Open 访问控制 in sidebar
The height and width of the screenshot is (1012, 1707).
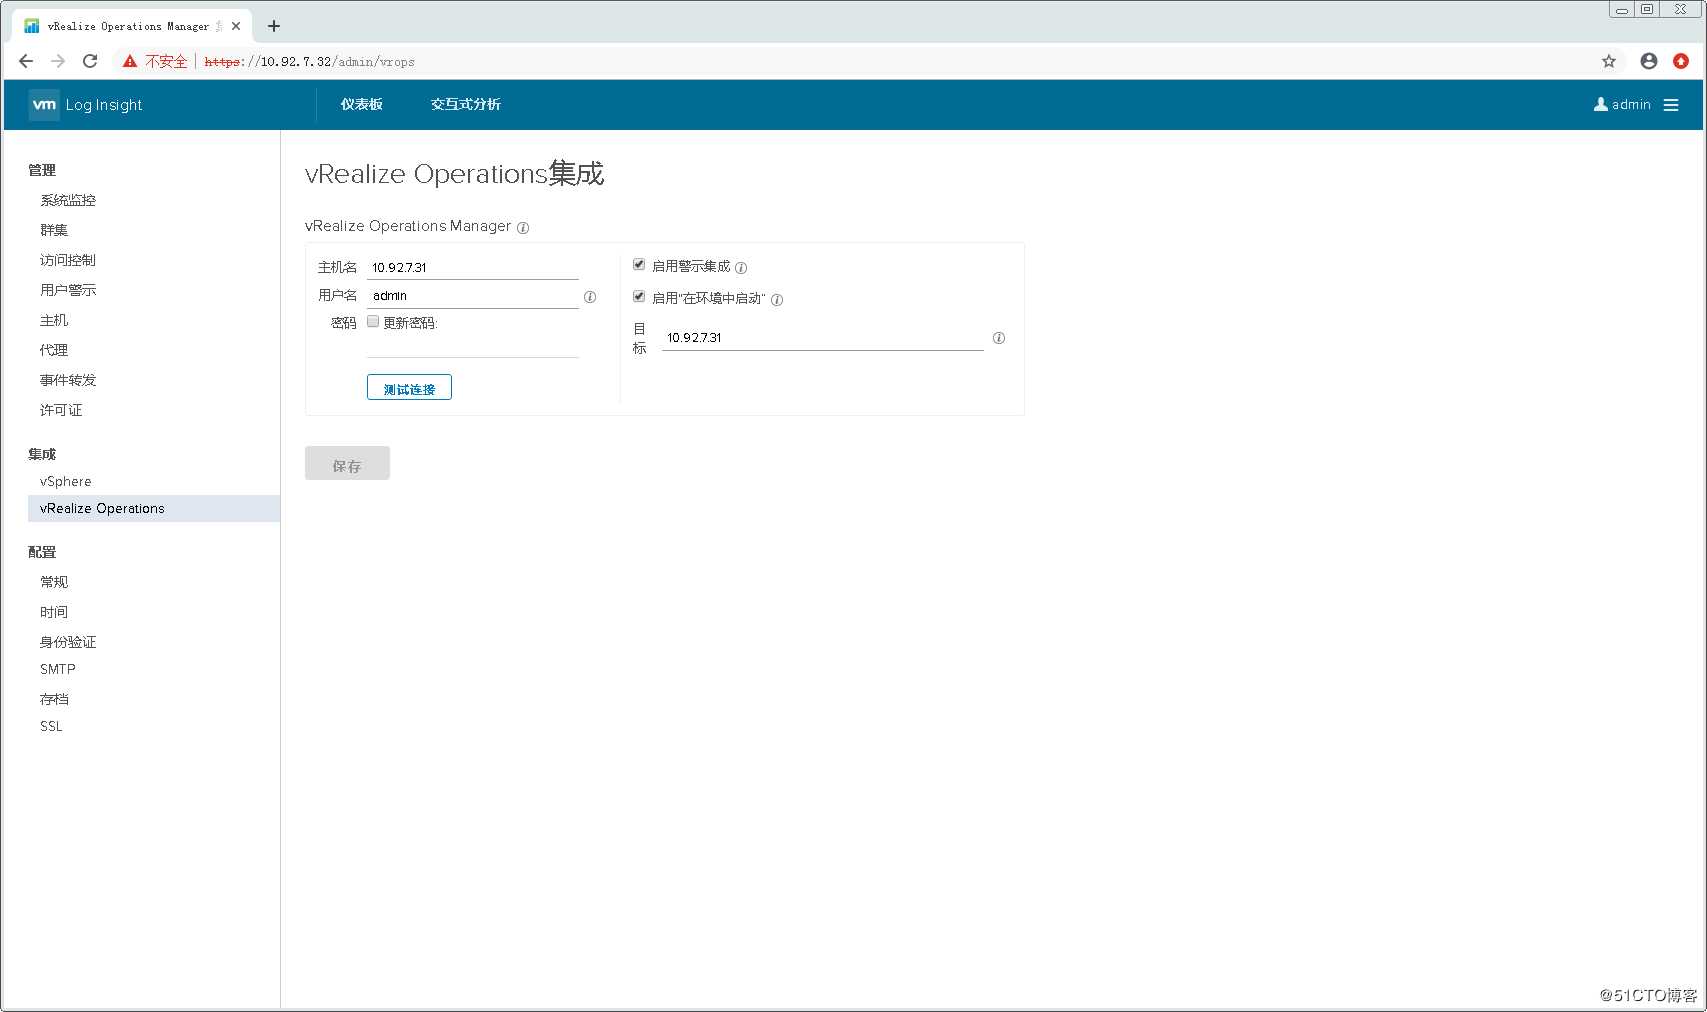(x=68, y=260)
